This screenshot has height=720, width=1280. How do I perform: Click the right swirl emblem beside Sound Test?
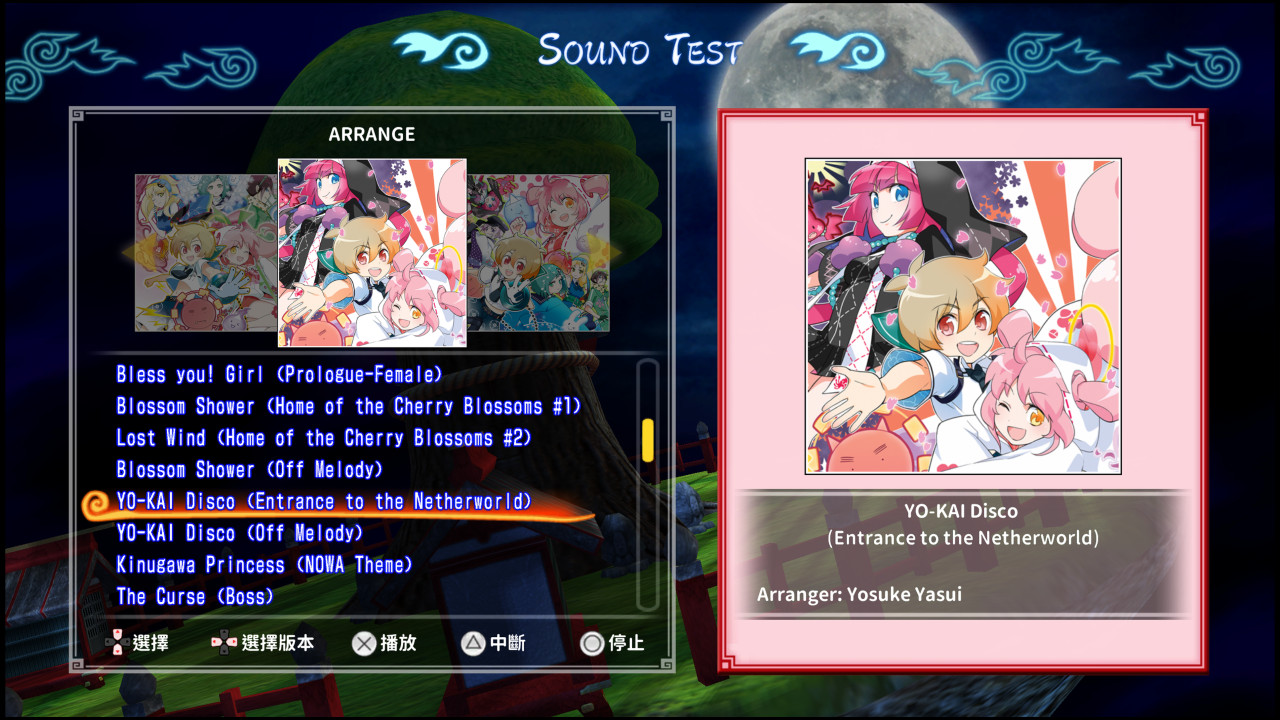click(x=838, y=51)
